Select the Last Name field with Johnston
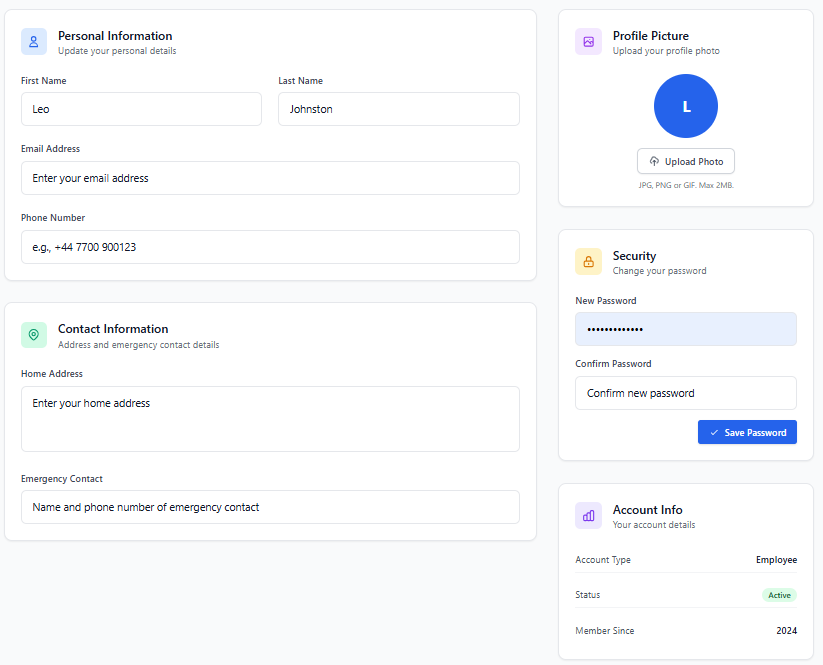This screenshot has width=823, height=665. (398, 109)
